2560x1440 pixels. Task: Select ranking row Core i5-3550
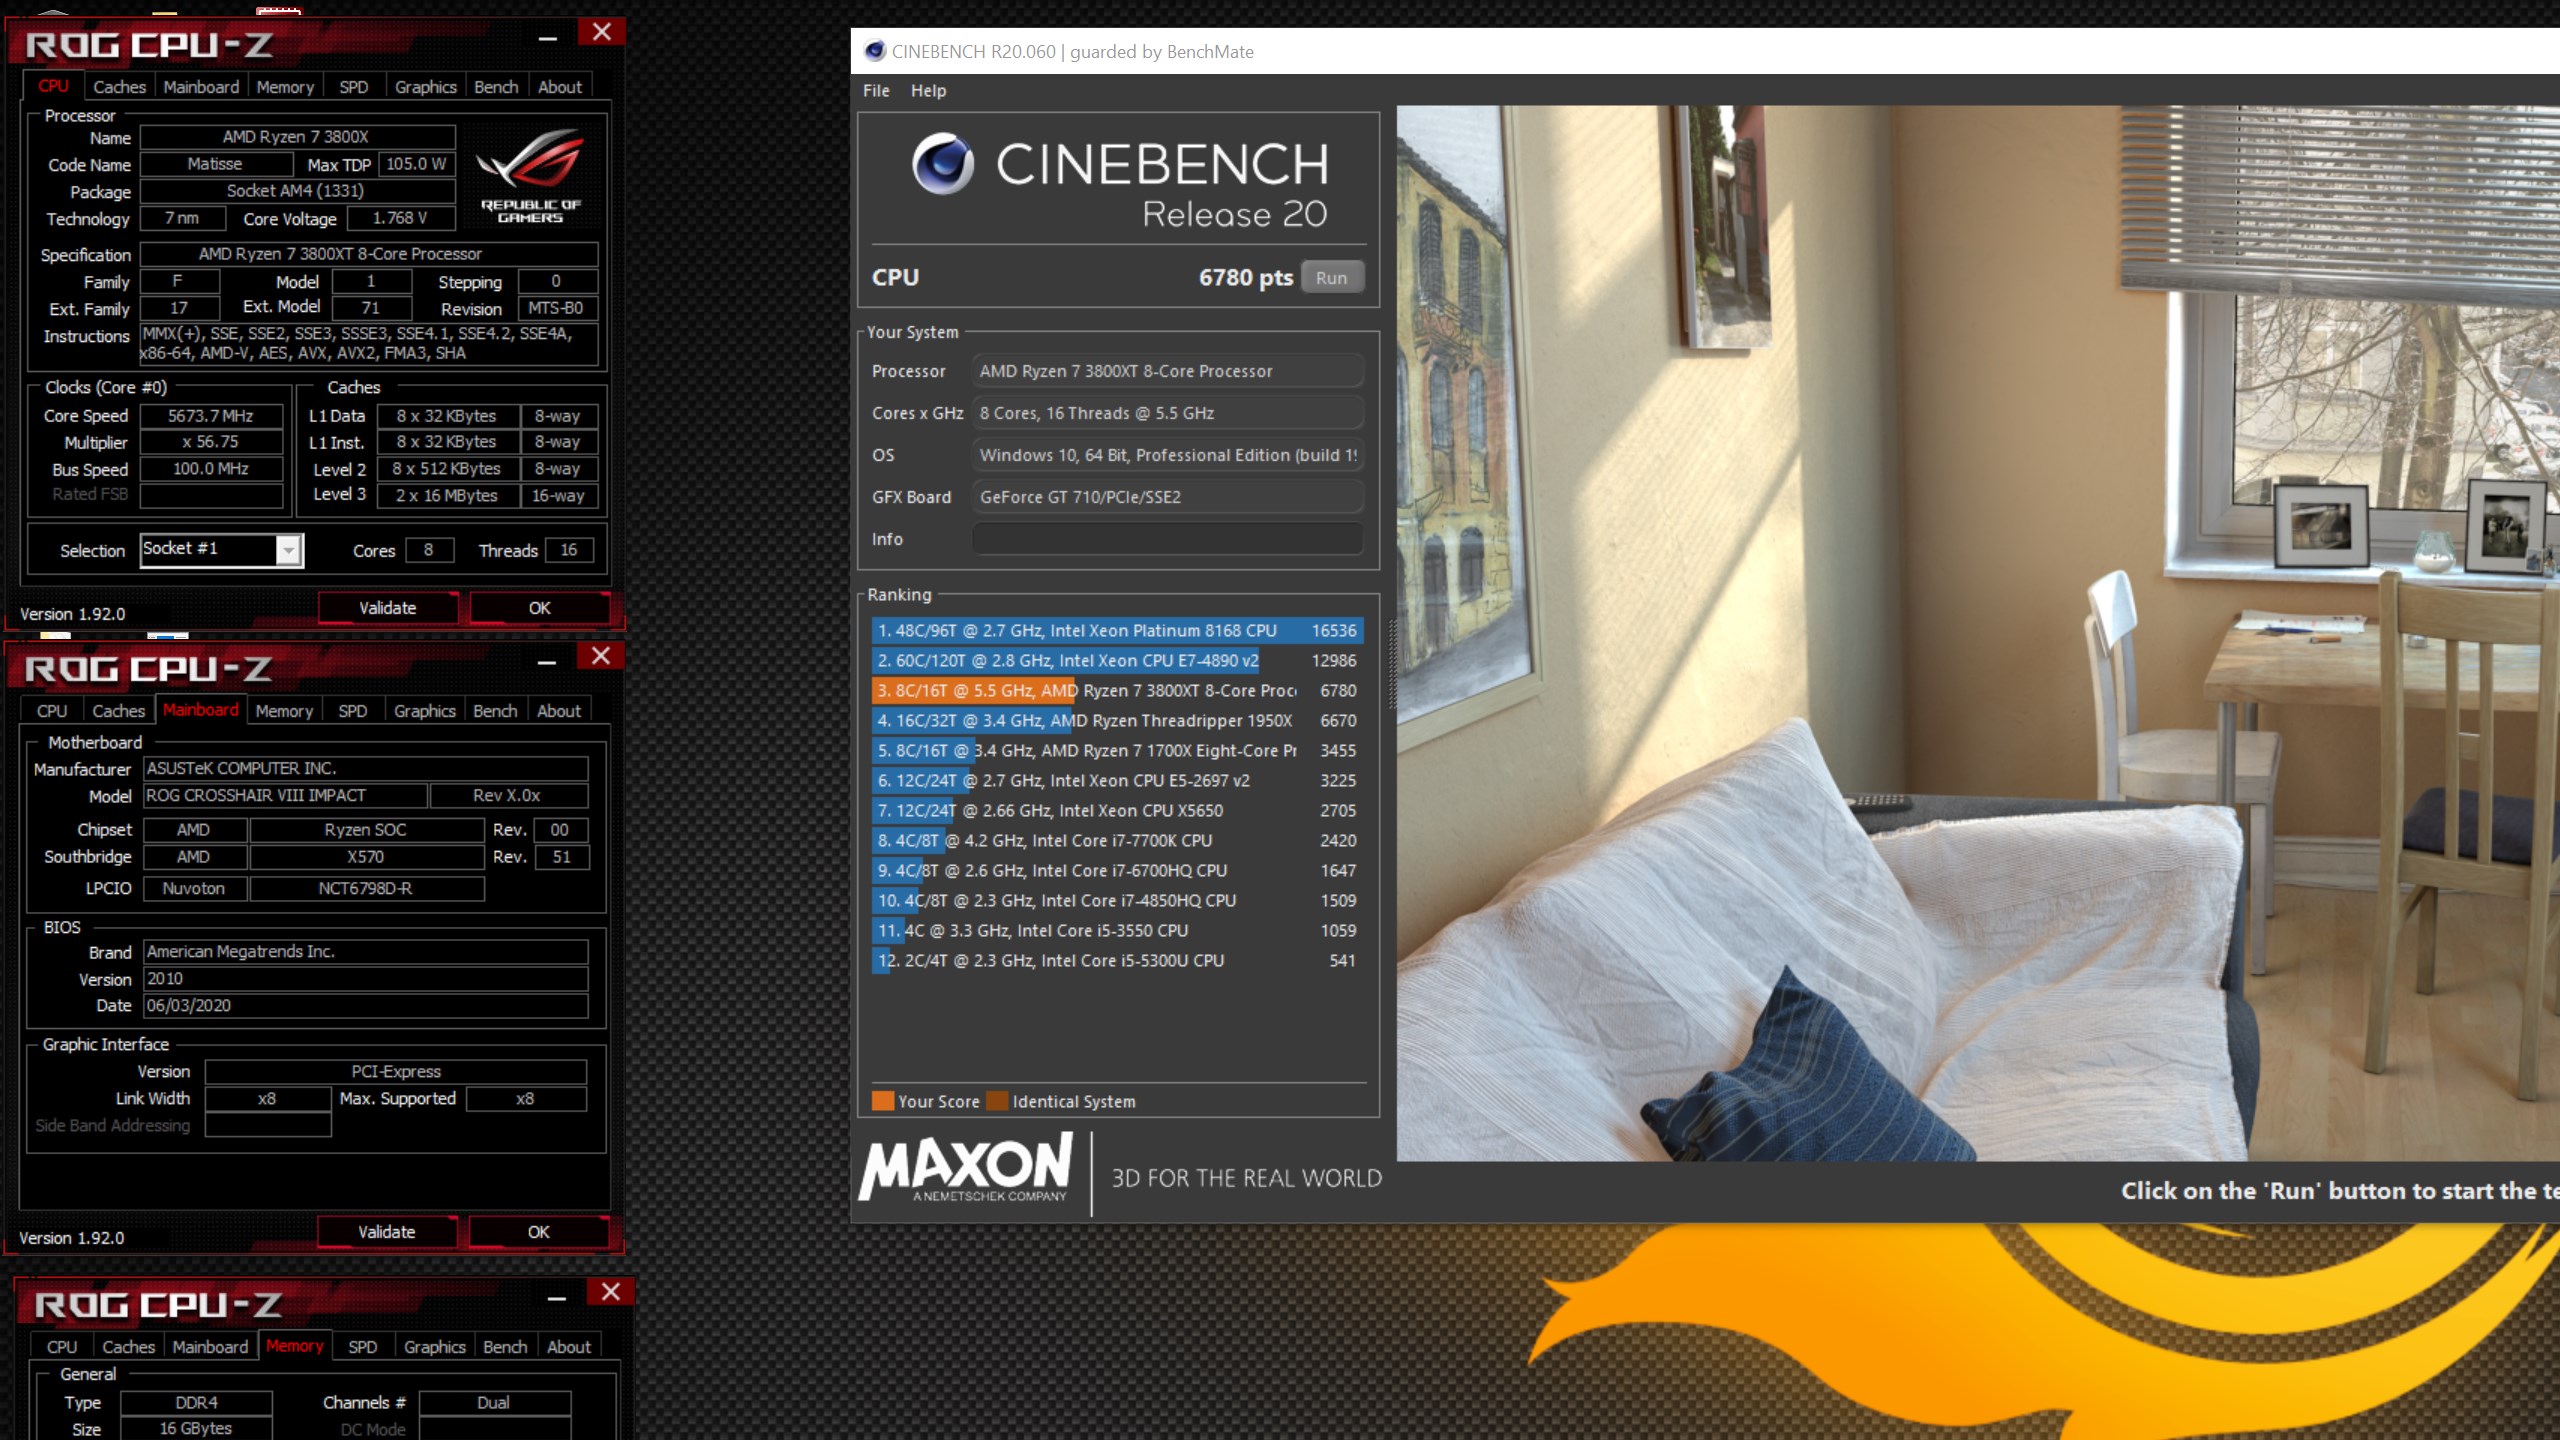[x=1117, y=931]
